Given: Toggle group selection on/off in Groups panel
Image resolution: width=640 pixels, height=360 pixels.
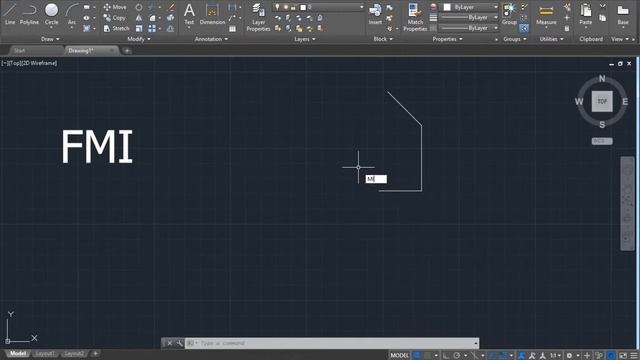Looking at the screenshot, I should pos(524,28).
